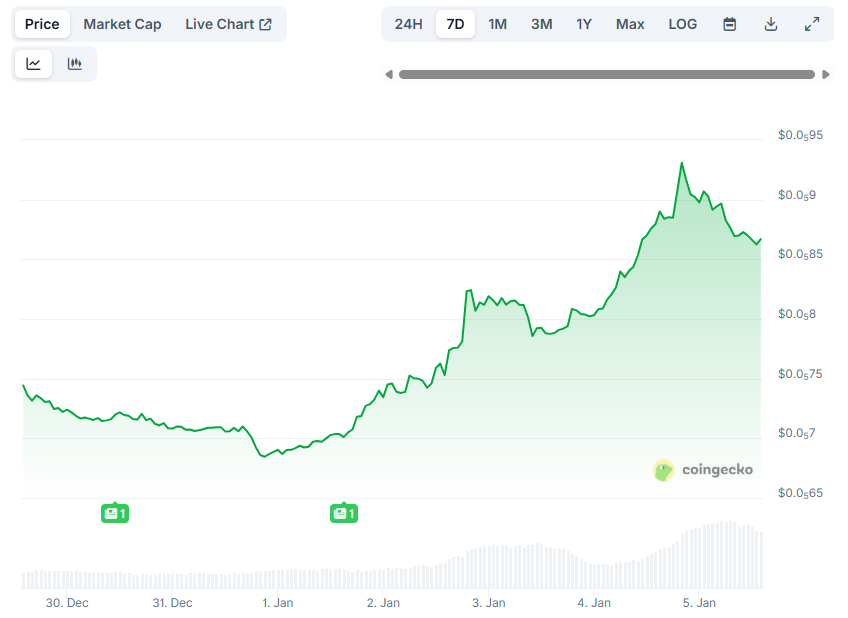Switch to the Market Cap tab
The image size is (848, 618).
pos(122,23)
